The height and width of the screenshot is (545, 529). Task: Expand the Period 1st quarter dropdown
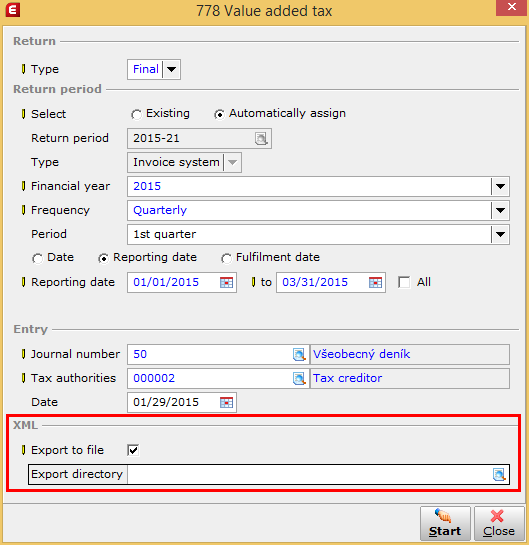click(x=500, y=234)
